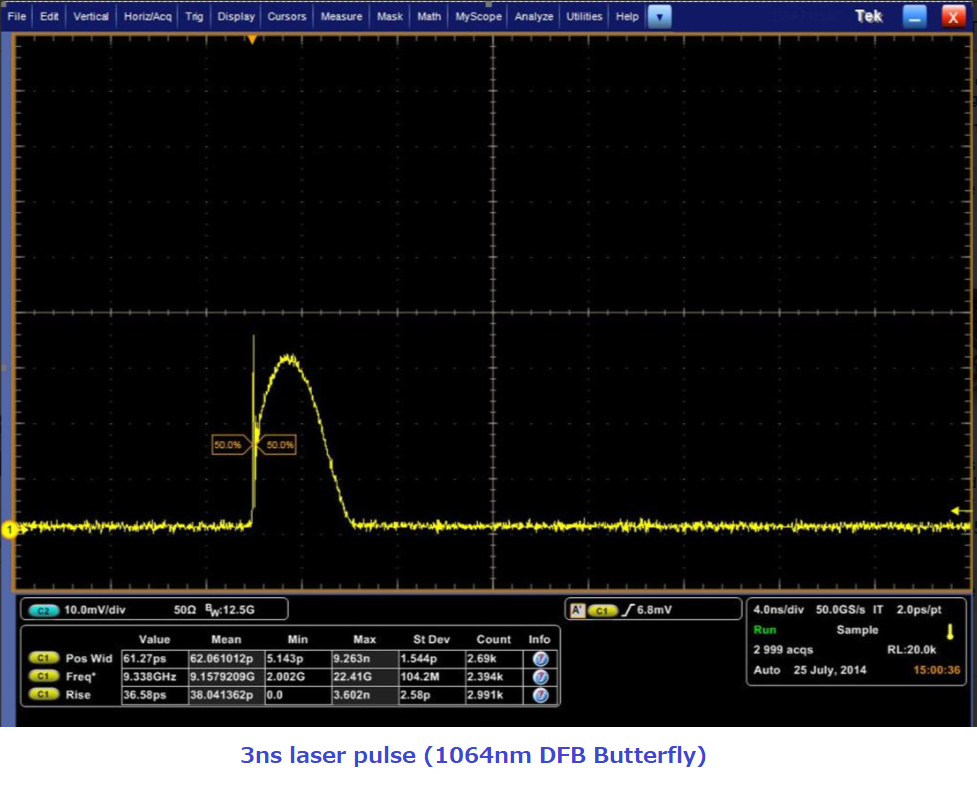Open the Measure menu
977x788 pixels.
[x=341, y=17]
